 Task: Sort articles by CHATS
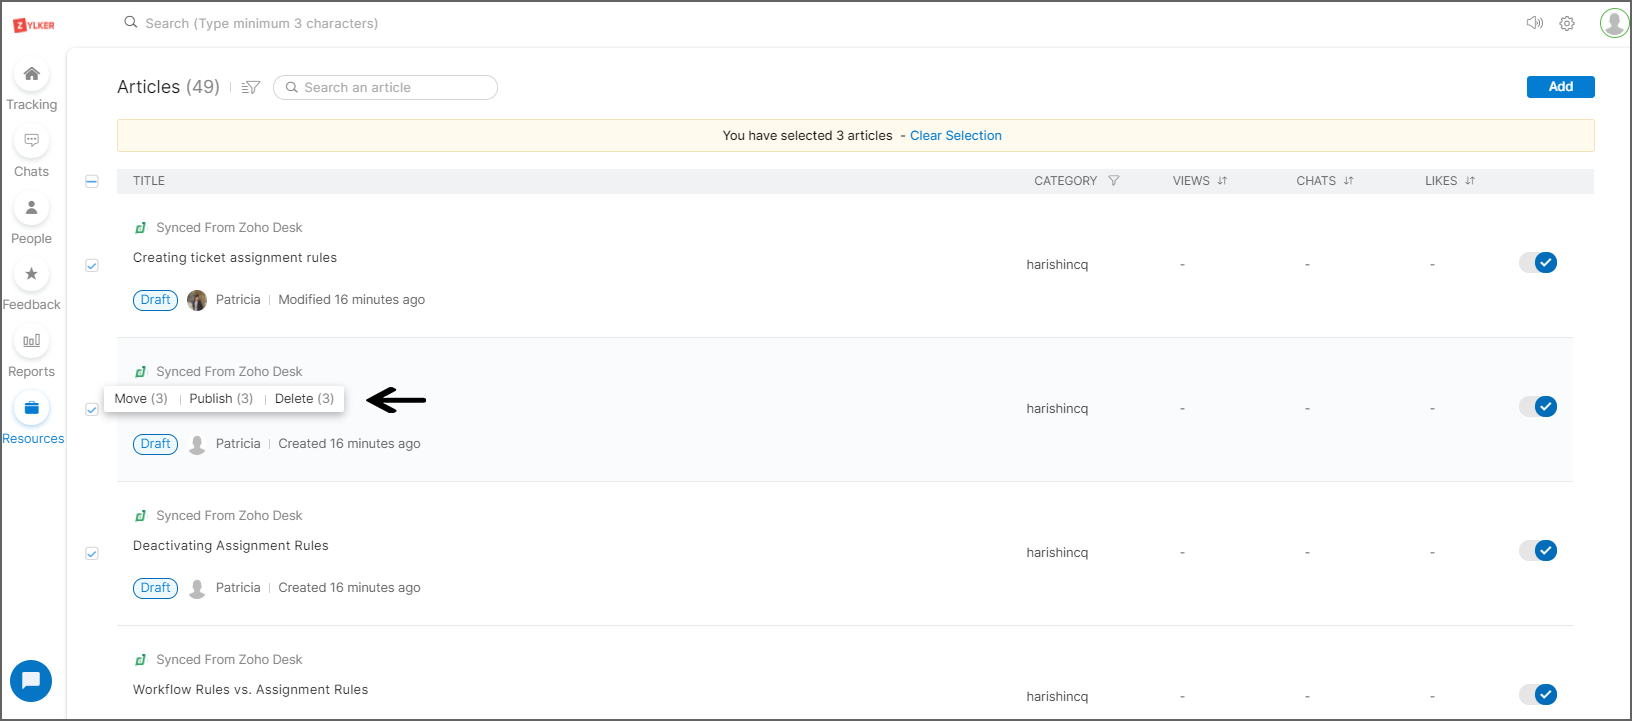click(1349, 181)
